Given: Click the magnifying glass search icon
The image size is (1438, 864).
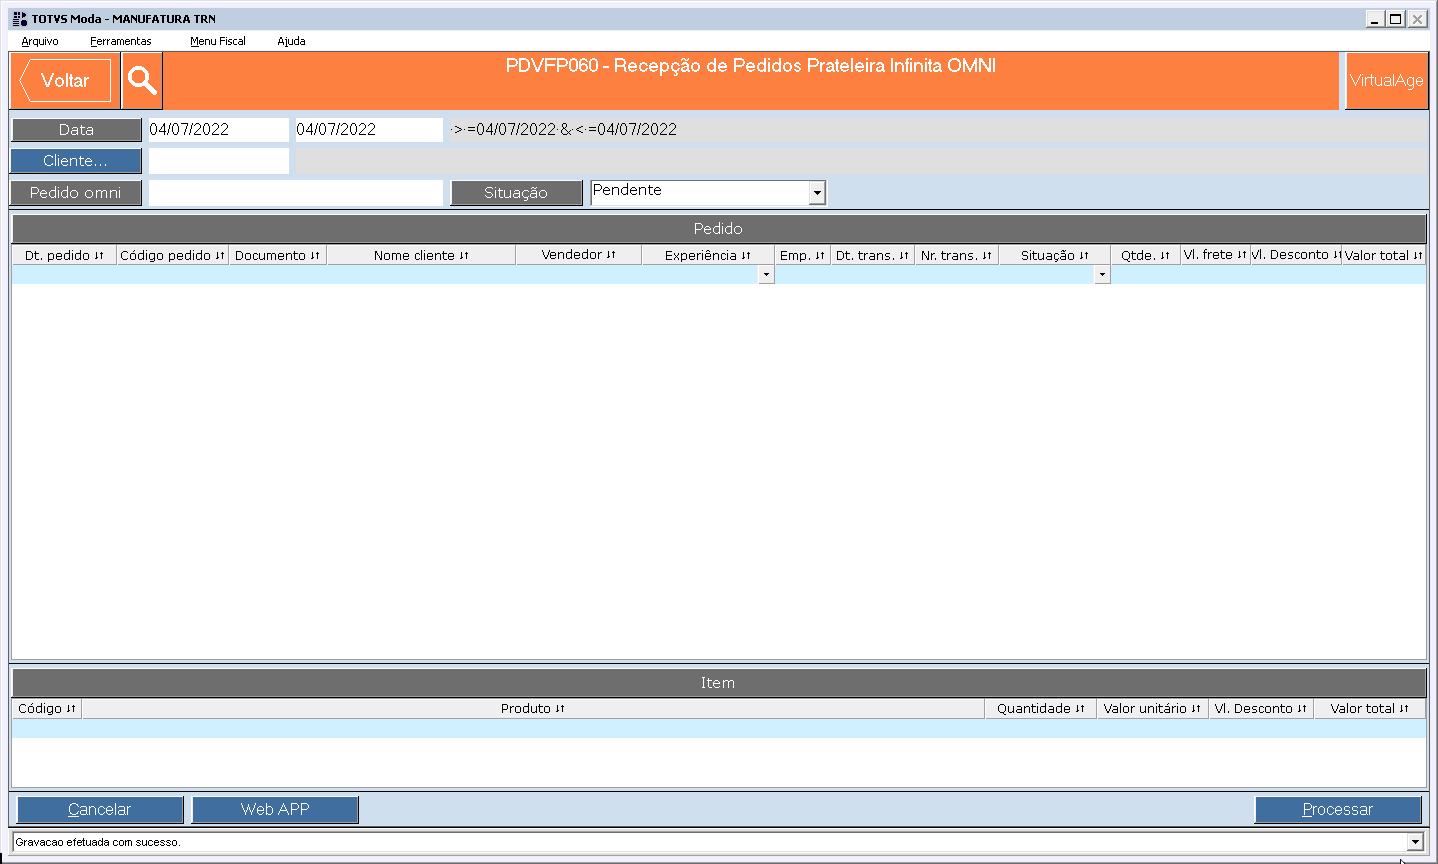Looking at the screenshot, I should [x=142, y=81].
